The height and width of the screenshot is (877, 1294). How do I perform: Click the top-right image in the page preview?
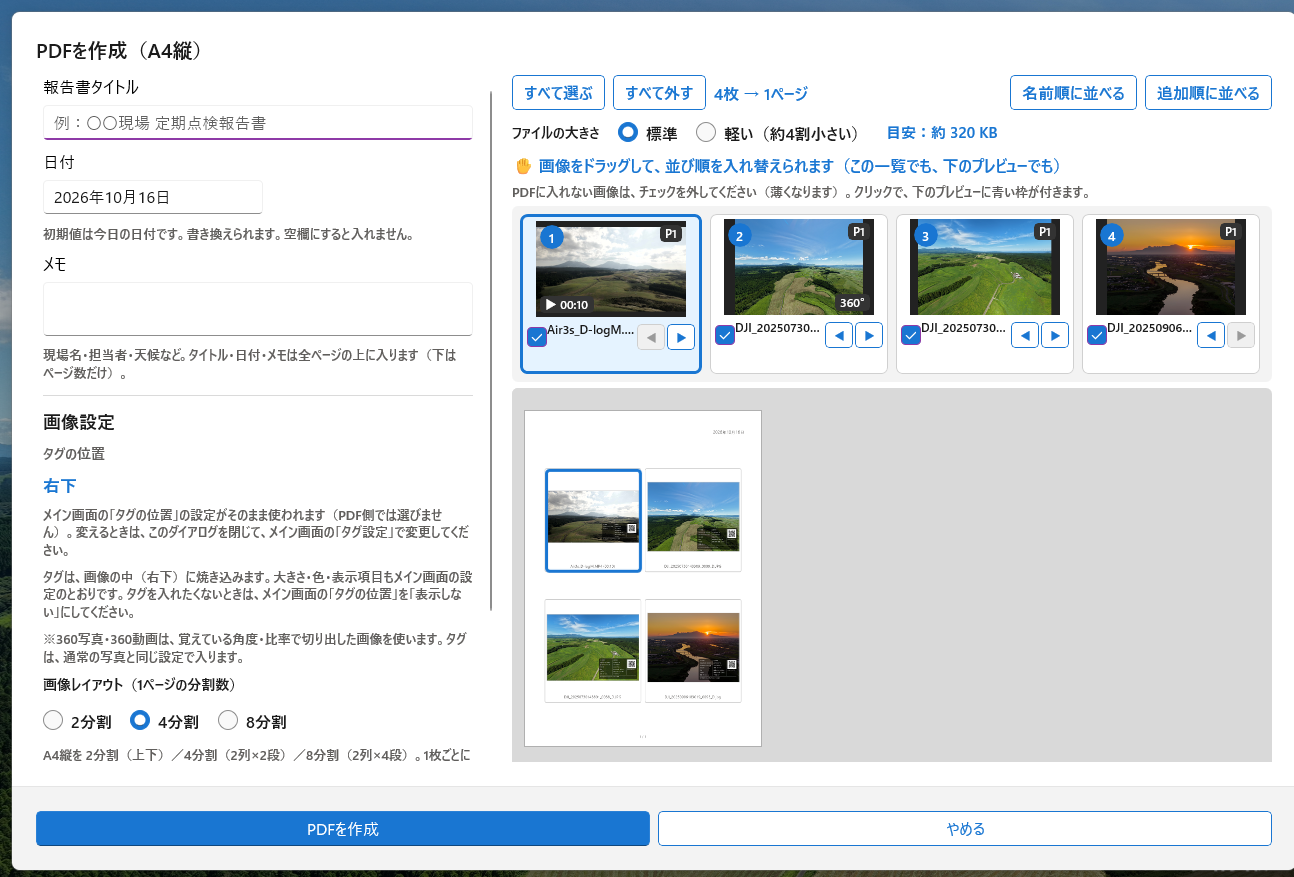(x=693, y=519)
